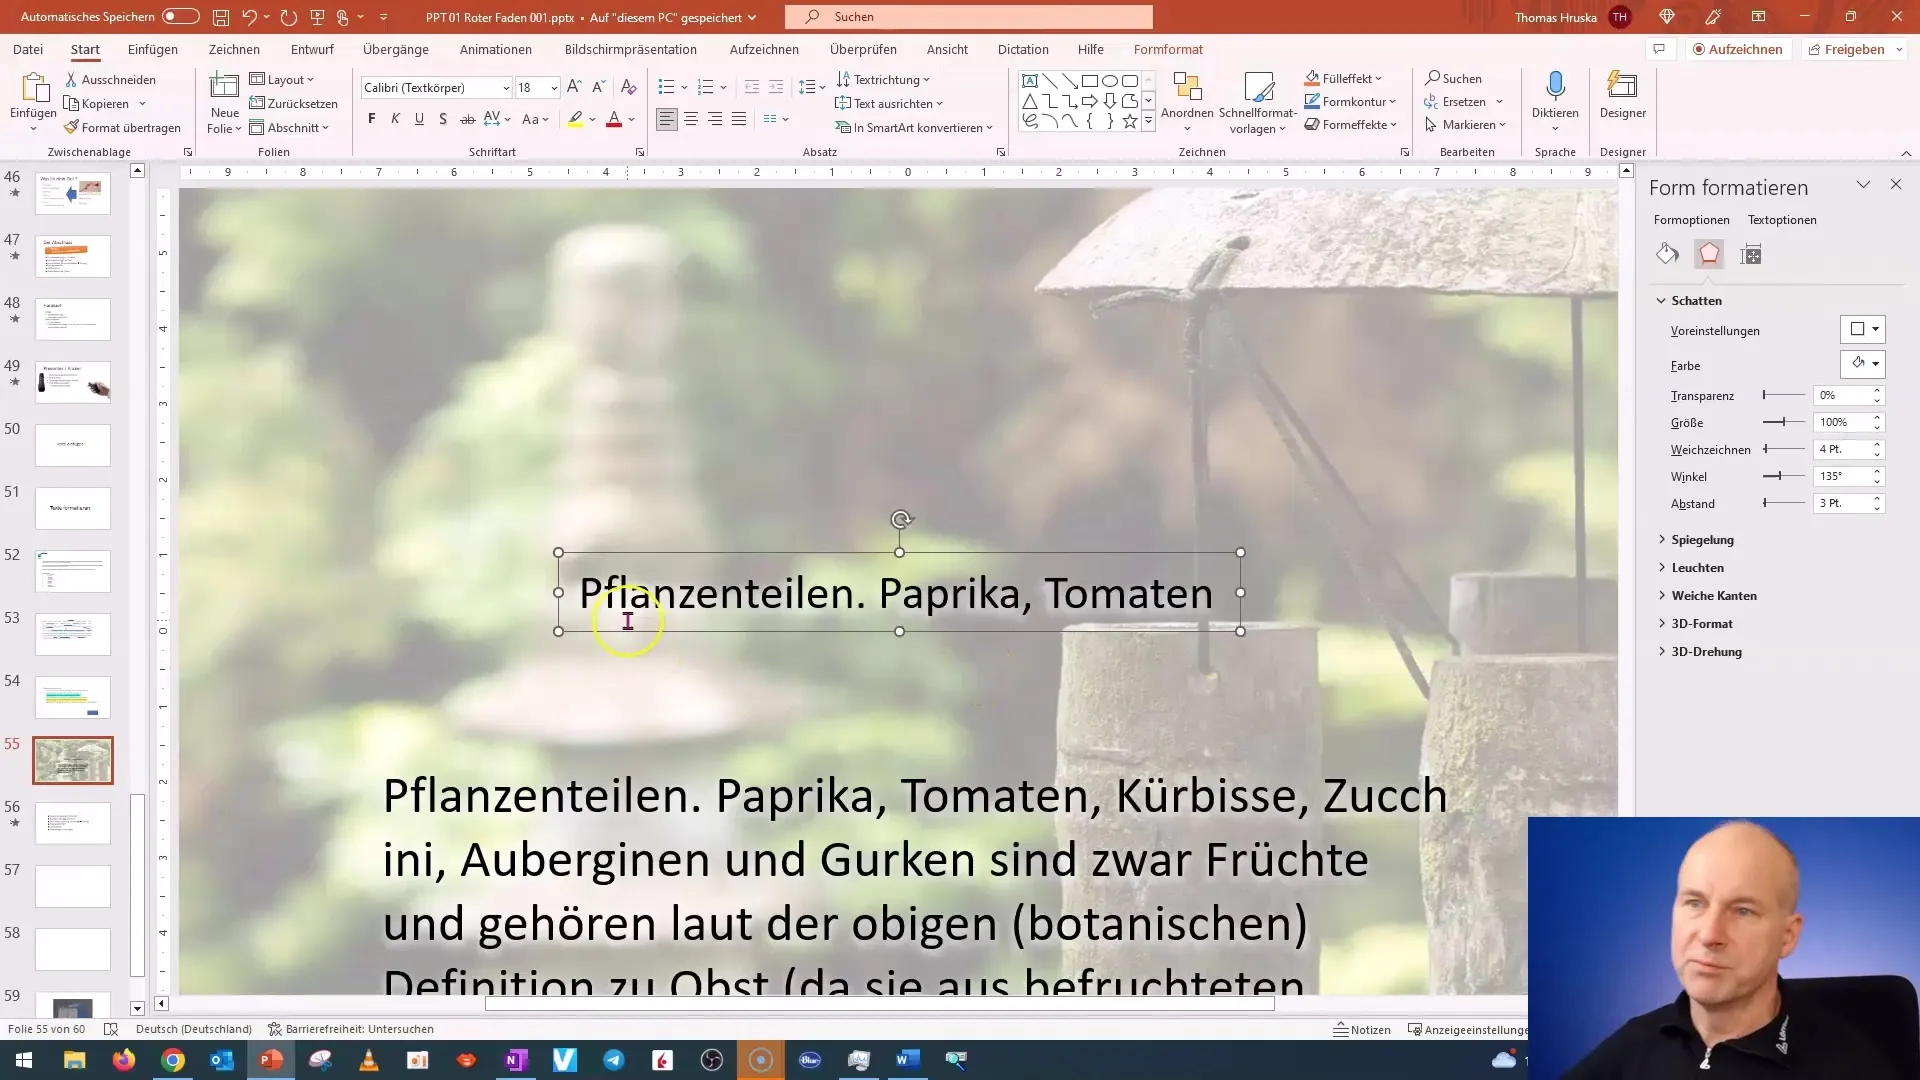Decrease list indent level
1920x1080 pixels.
pos(752,87)
